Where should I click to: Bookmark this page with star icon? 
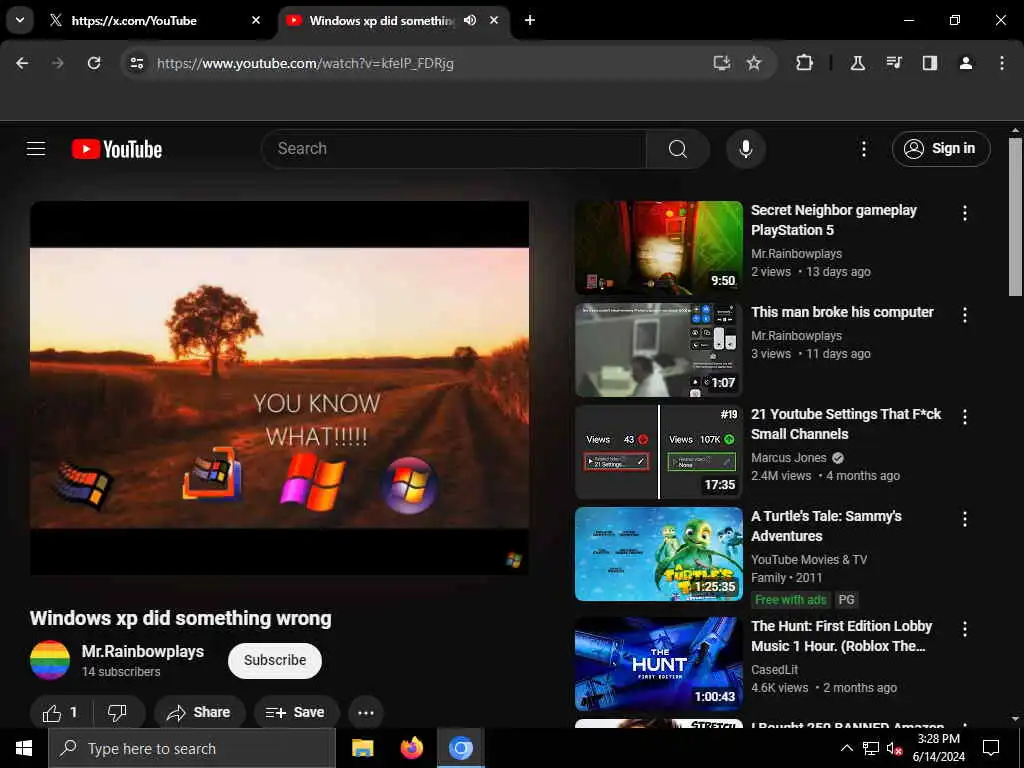tap(754, 63)
